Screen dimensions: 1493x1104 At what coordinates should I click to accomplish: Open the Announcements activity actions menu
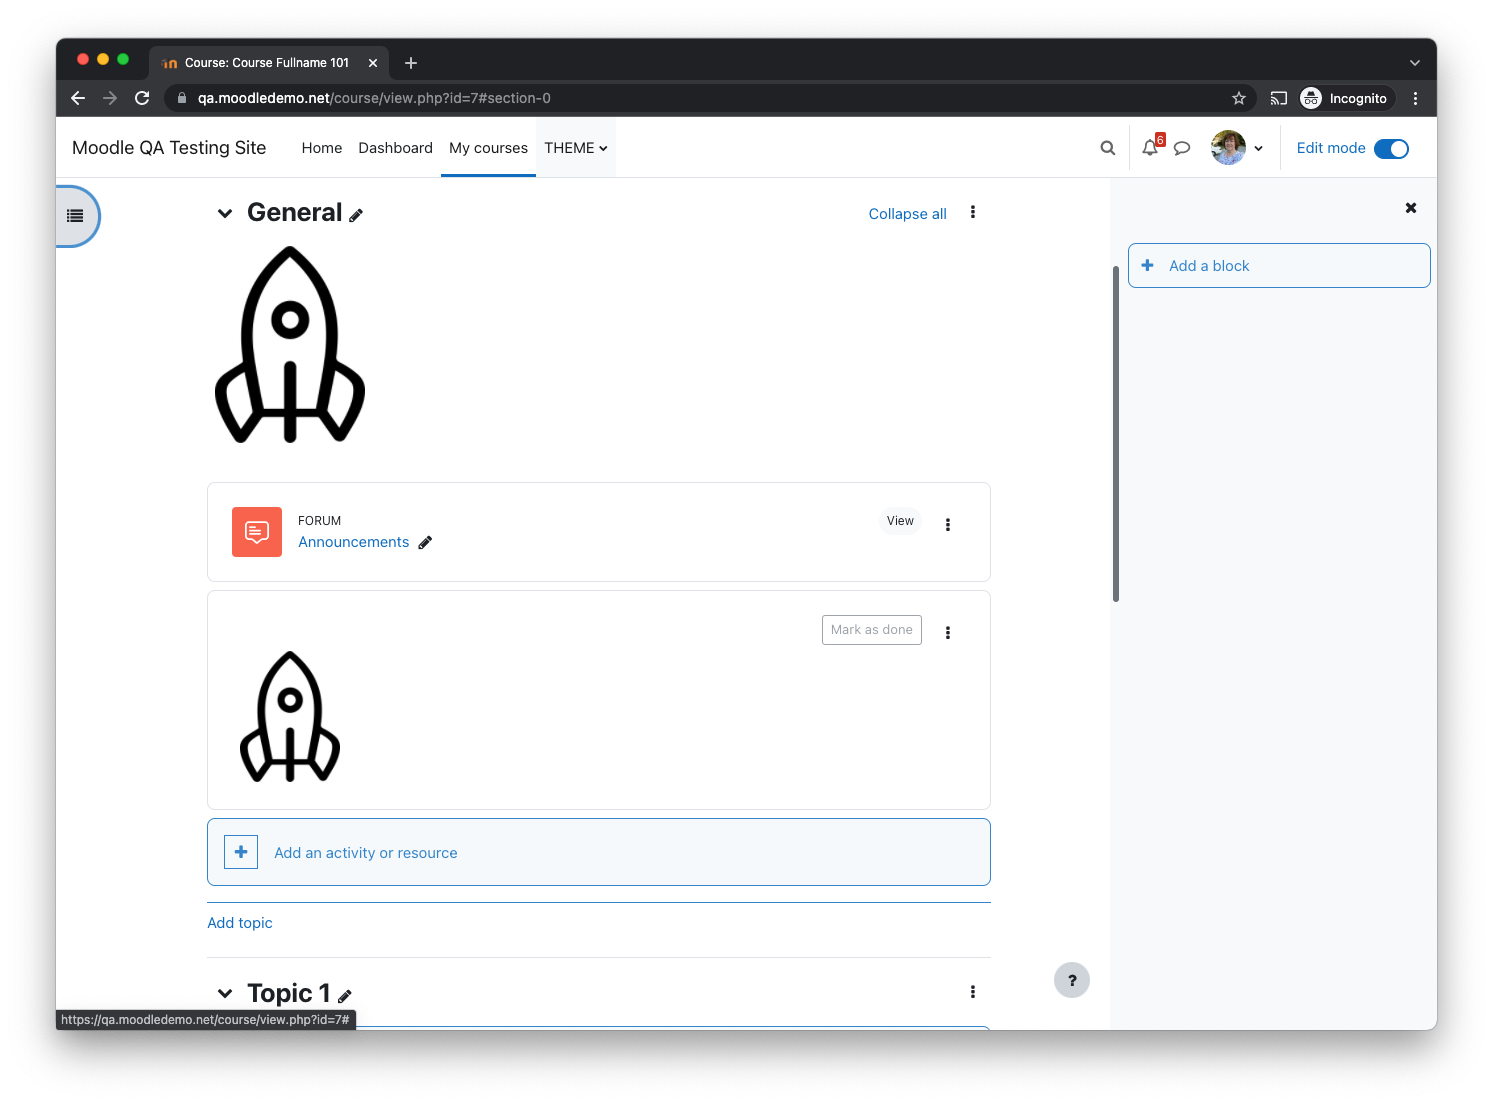coord(948,524)
